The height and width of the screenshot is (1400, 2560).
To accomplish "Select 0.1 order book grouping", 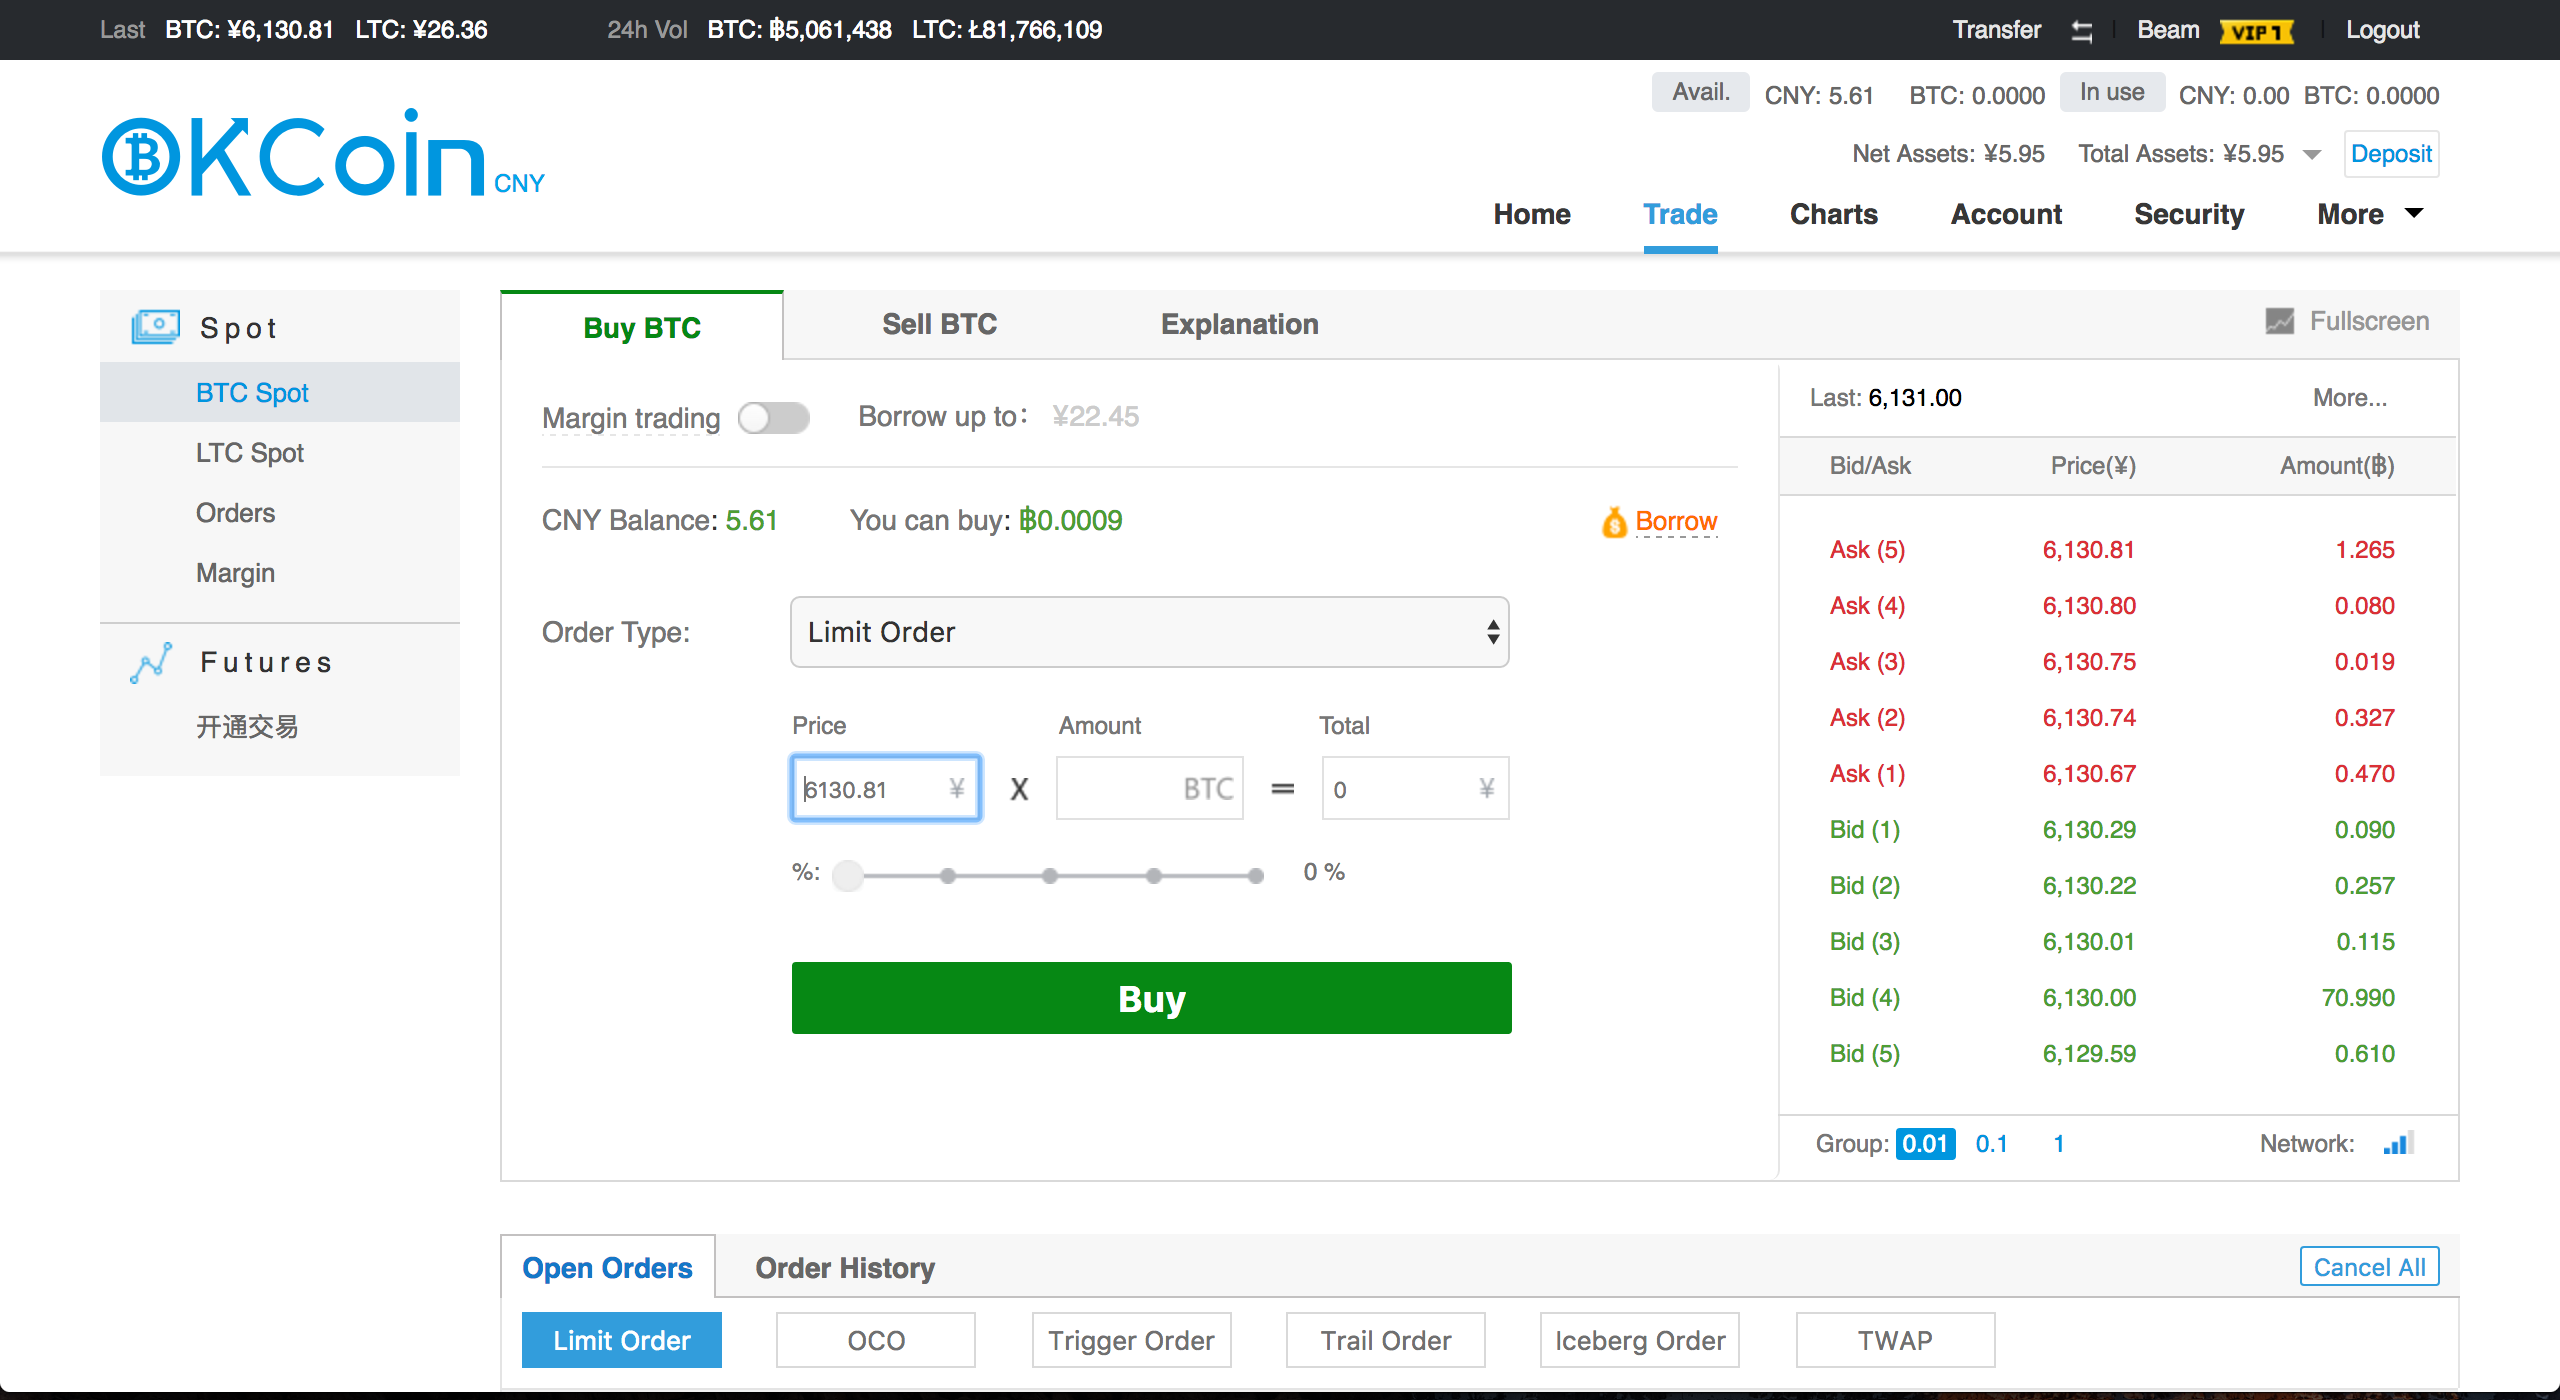I will (1991, 1143).
